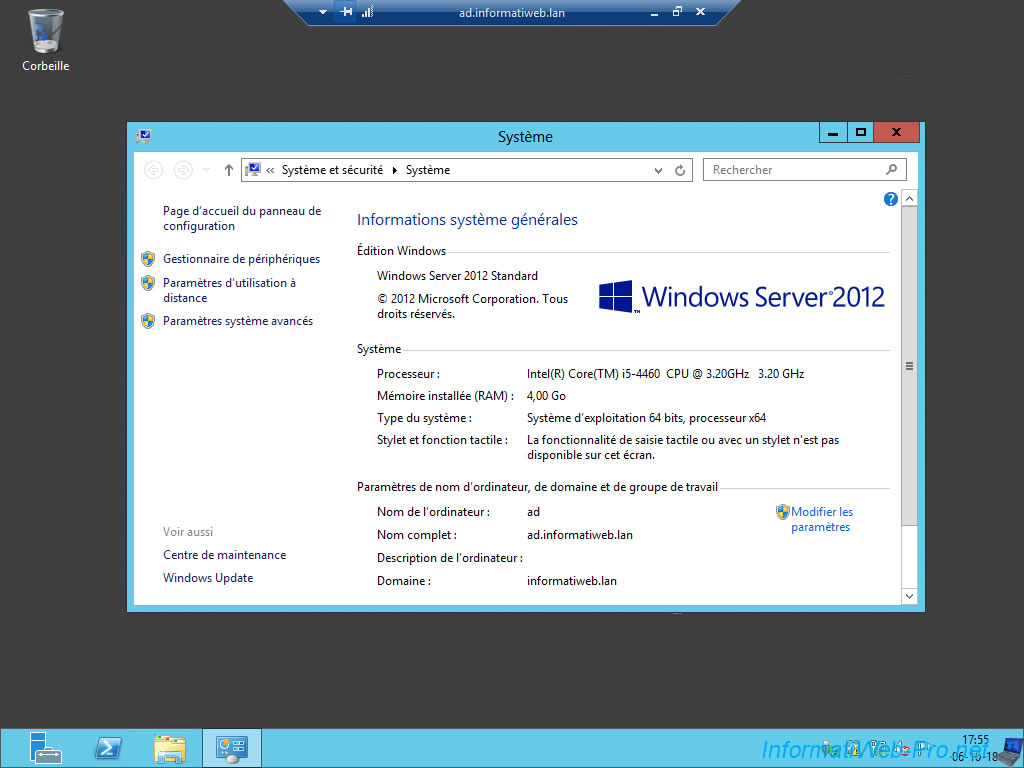Click the domain value informatiweb.lan
This screenshot has width=1024, height=768.
pos(571,581)
